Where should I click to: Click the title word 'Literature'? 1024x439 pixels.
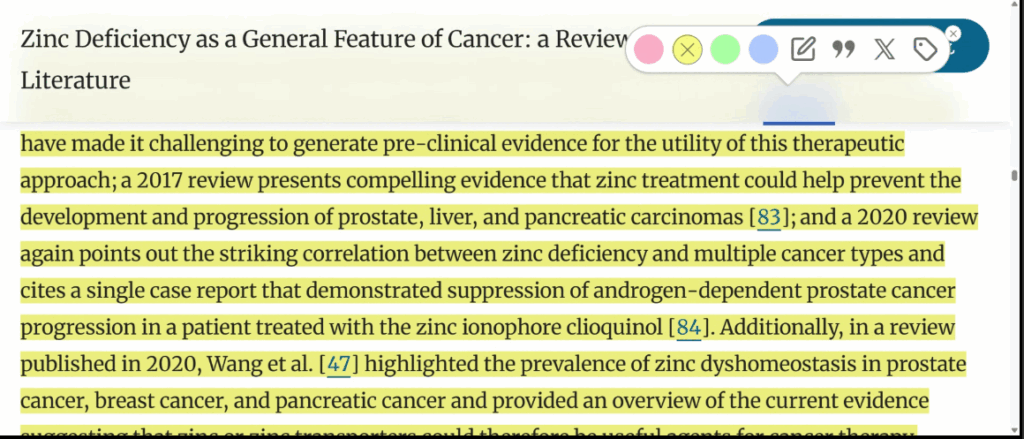(x=76, y=80)
